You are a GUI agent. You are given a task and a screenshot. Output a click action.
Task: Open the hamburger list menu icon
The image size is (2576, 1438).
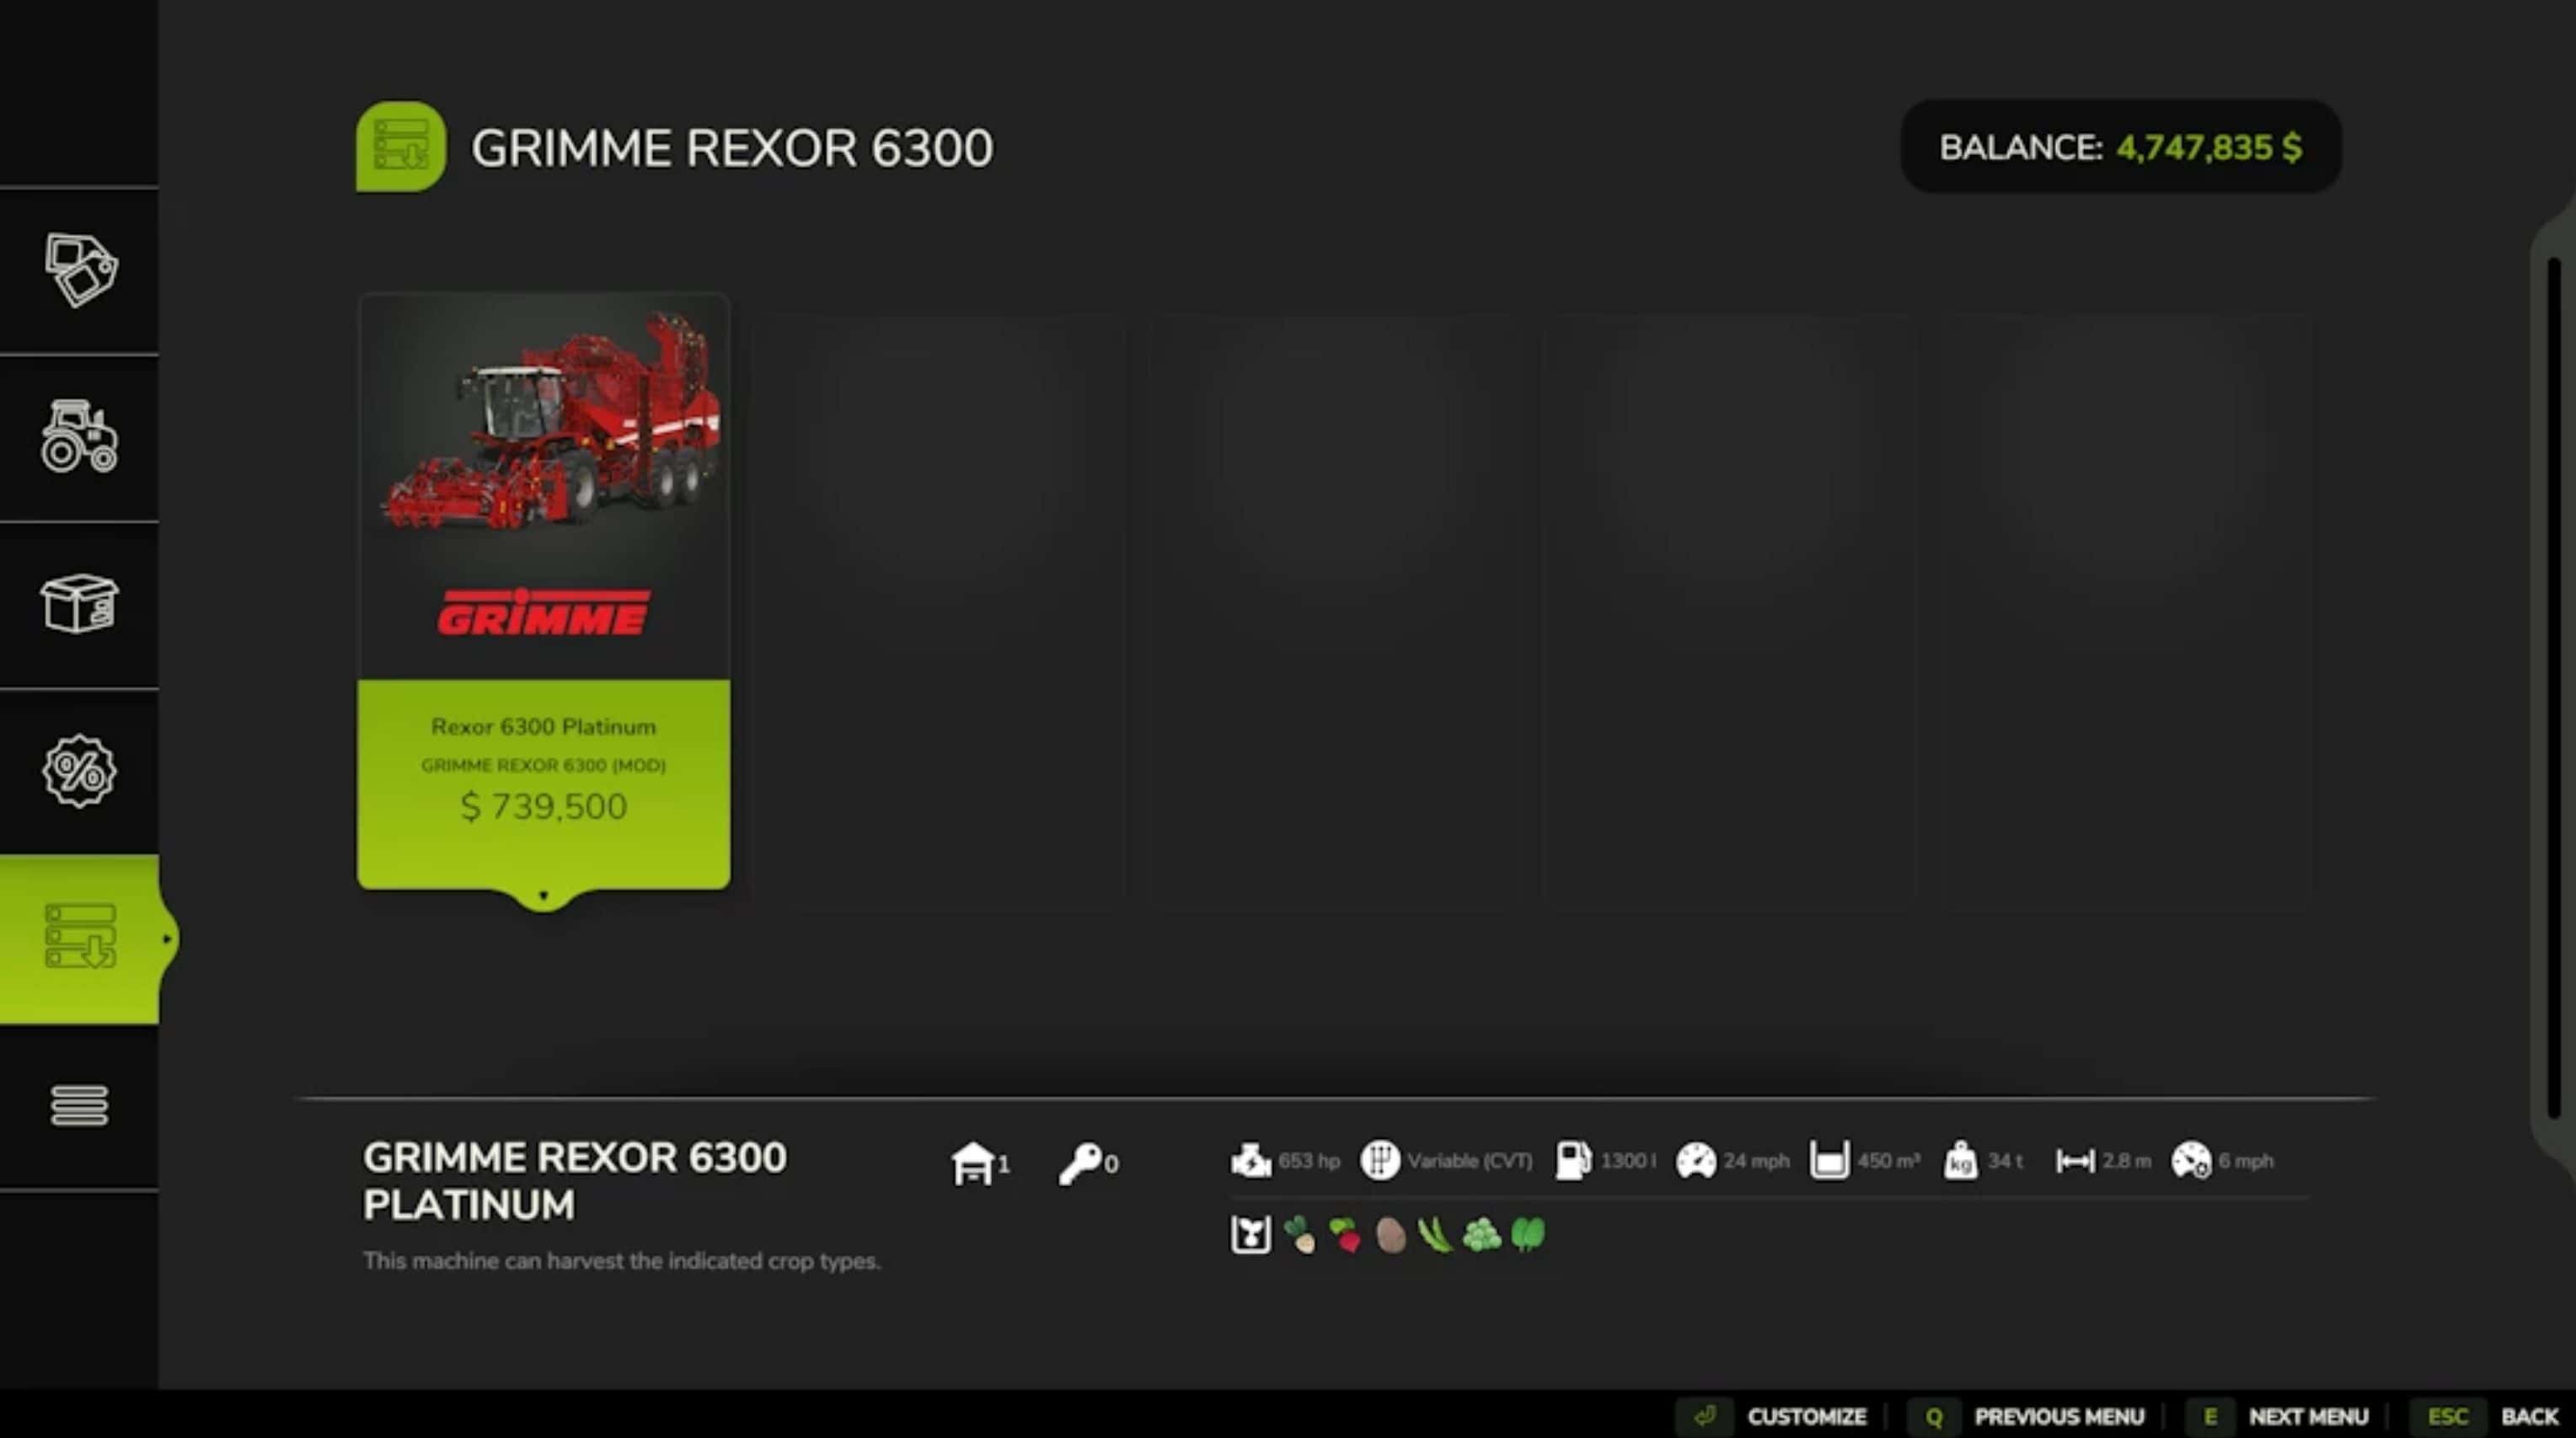[80, 1105]
